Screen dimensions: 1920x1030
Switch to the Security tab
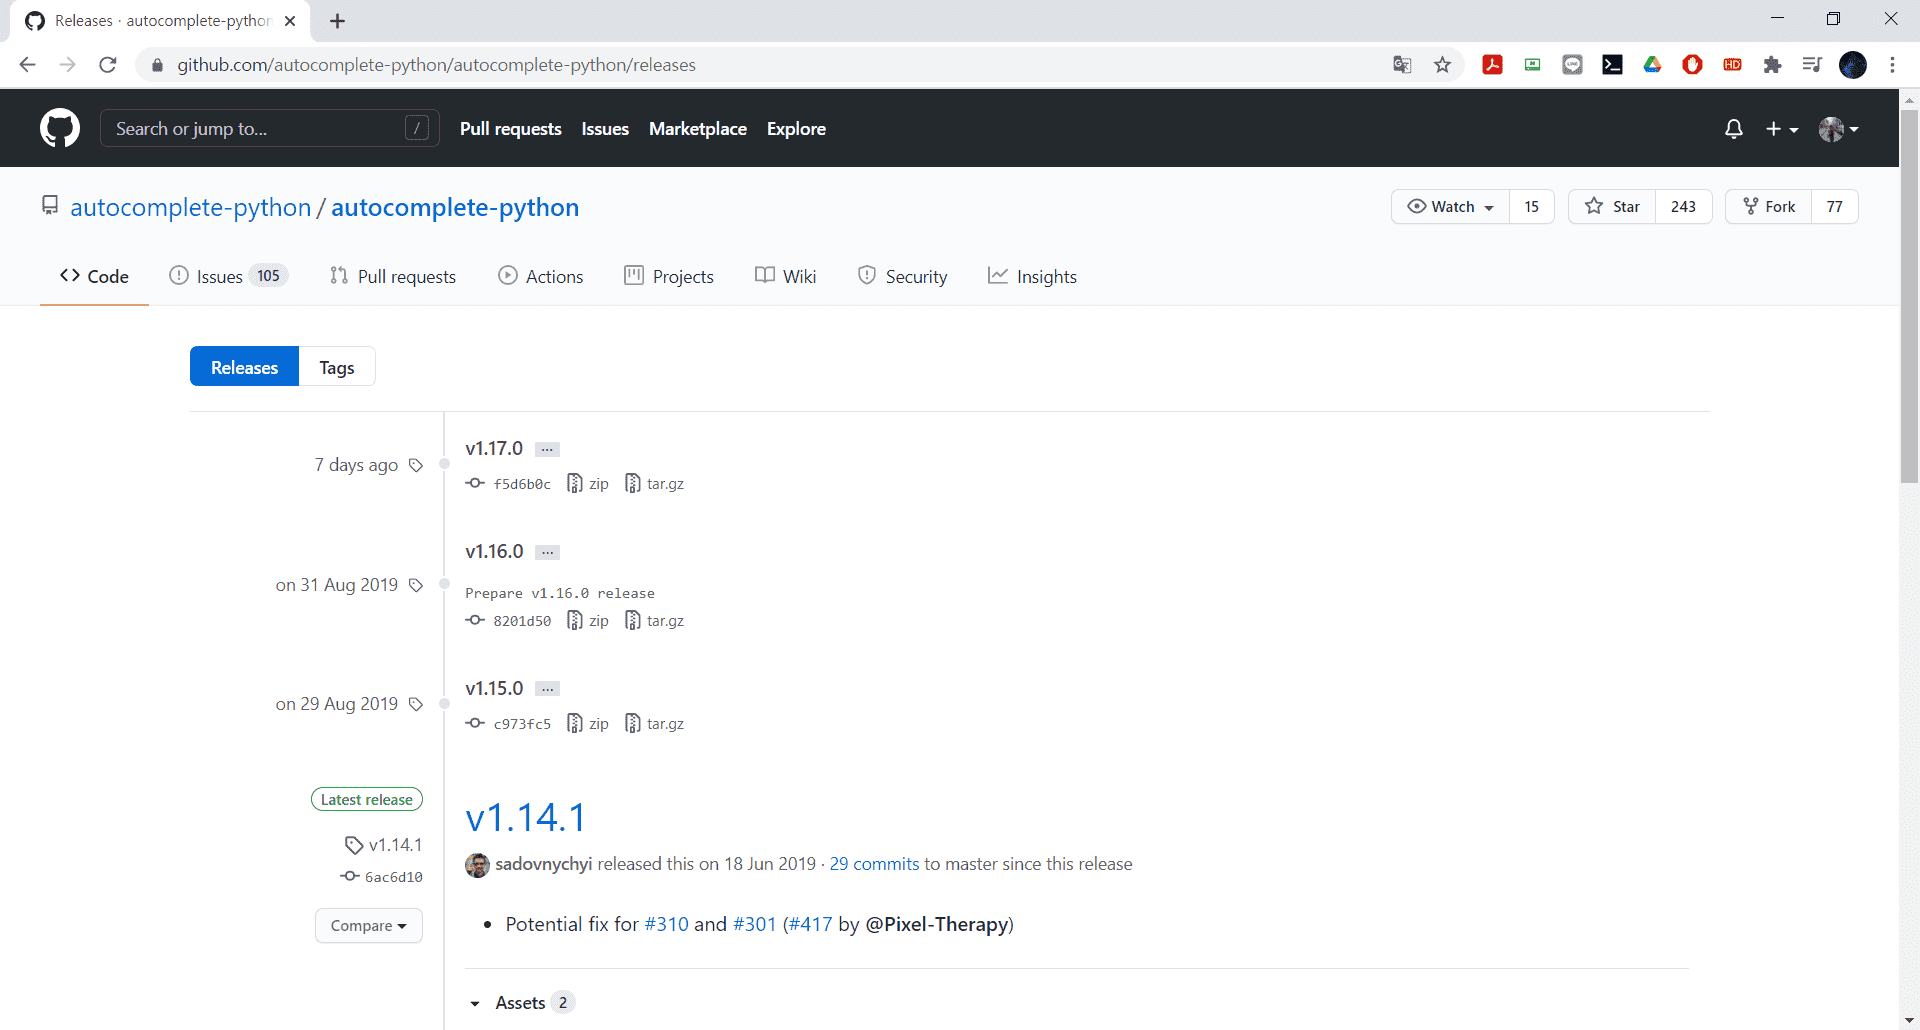coord(903,276)
